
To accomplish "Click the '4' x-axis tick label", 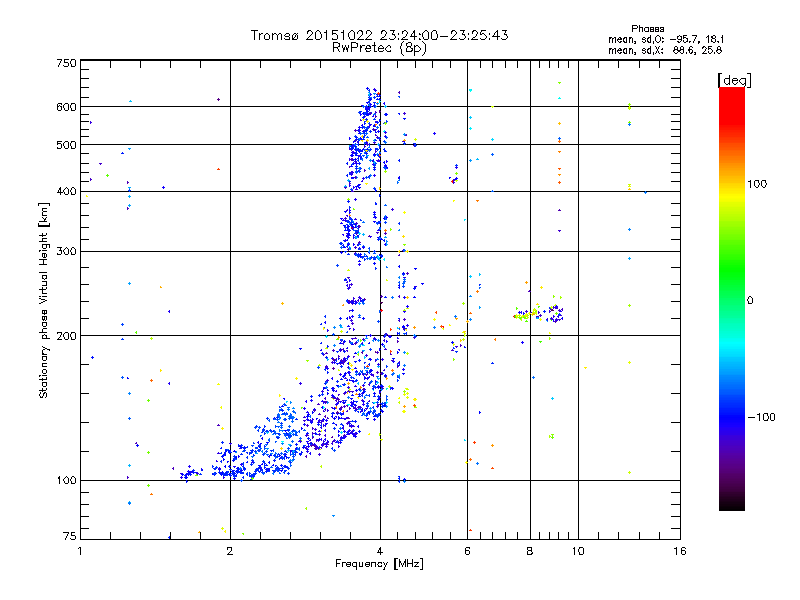I will point(380,551).
